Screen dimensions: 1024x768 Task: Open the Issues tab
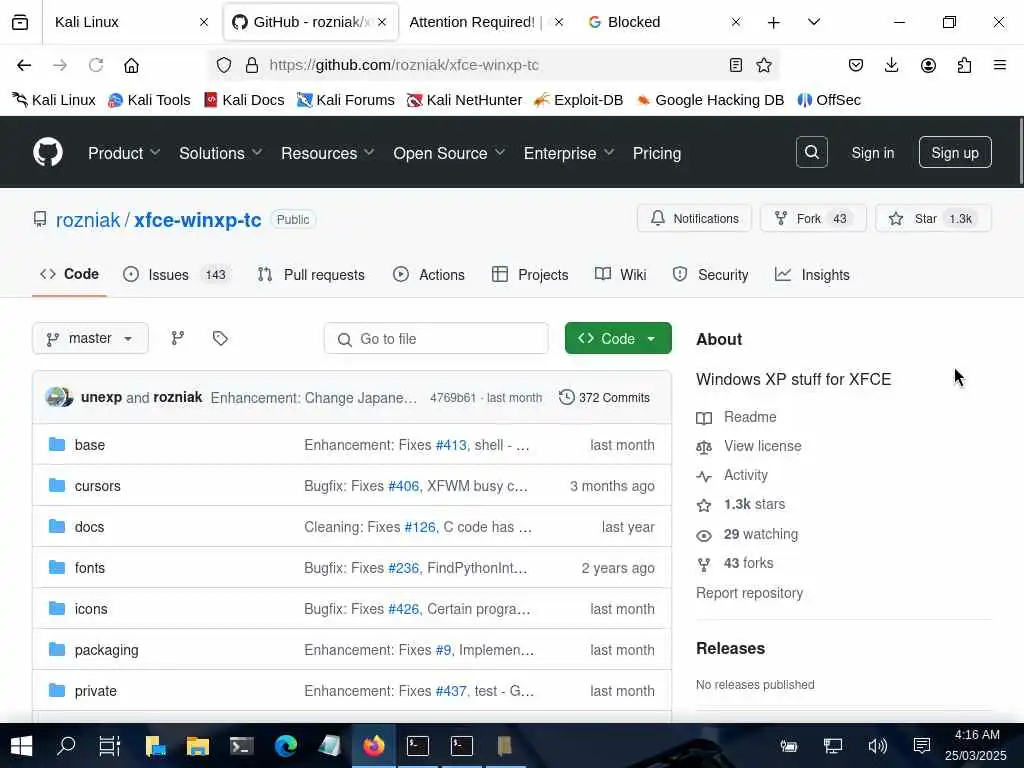[x=176, y=275]
